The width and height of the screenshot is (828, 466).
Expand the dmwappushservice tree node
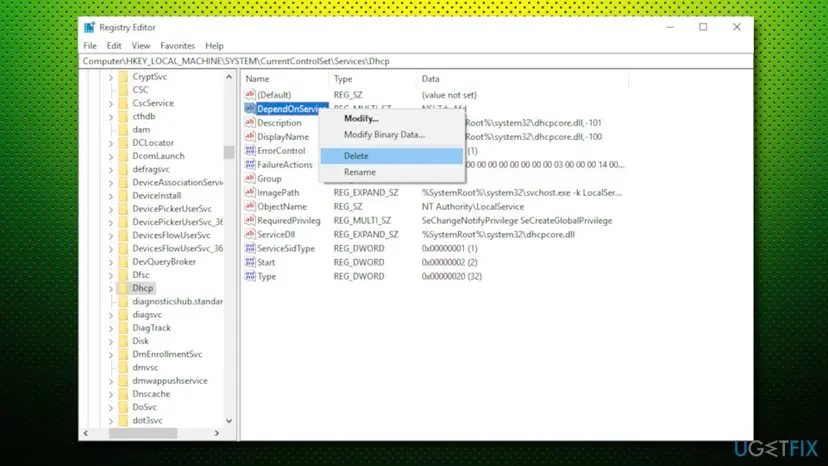(x=111, y=381)
